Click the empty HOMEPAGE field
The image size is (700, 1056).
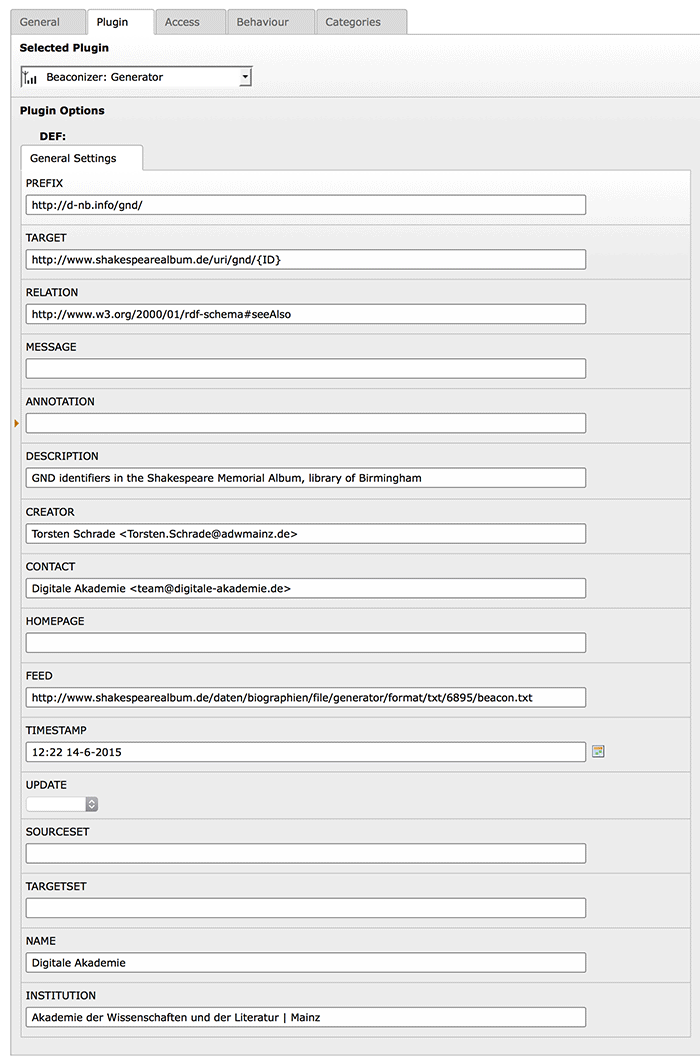pyautogui.click(x=305, y=642)
